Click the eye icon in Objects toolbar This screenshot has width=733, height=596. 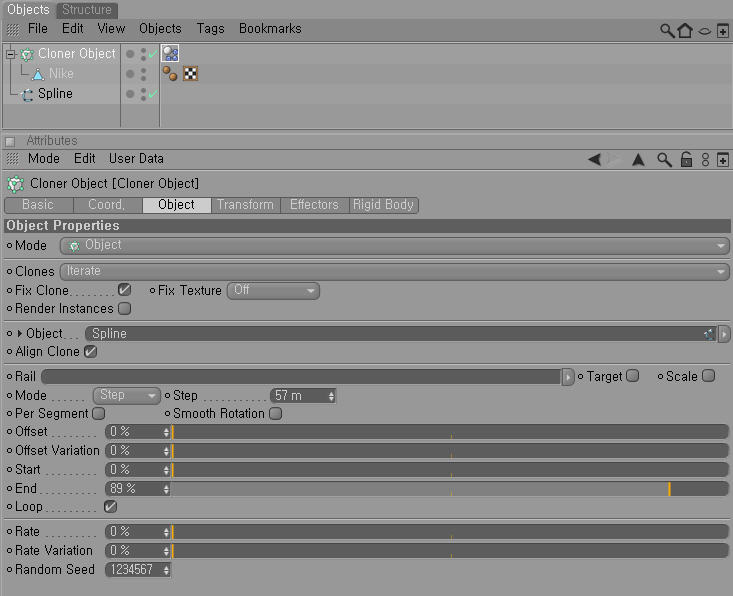(704, 31)
